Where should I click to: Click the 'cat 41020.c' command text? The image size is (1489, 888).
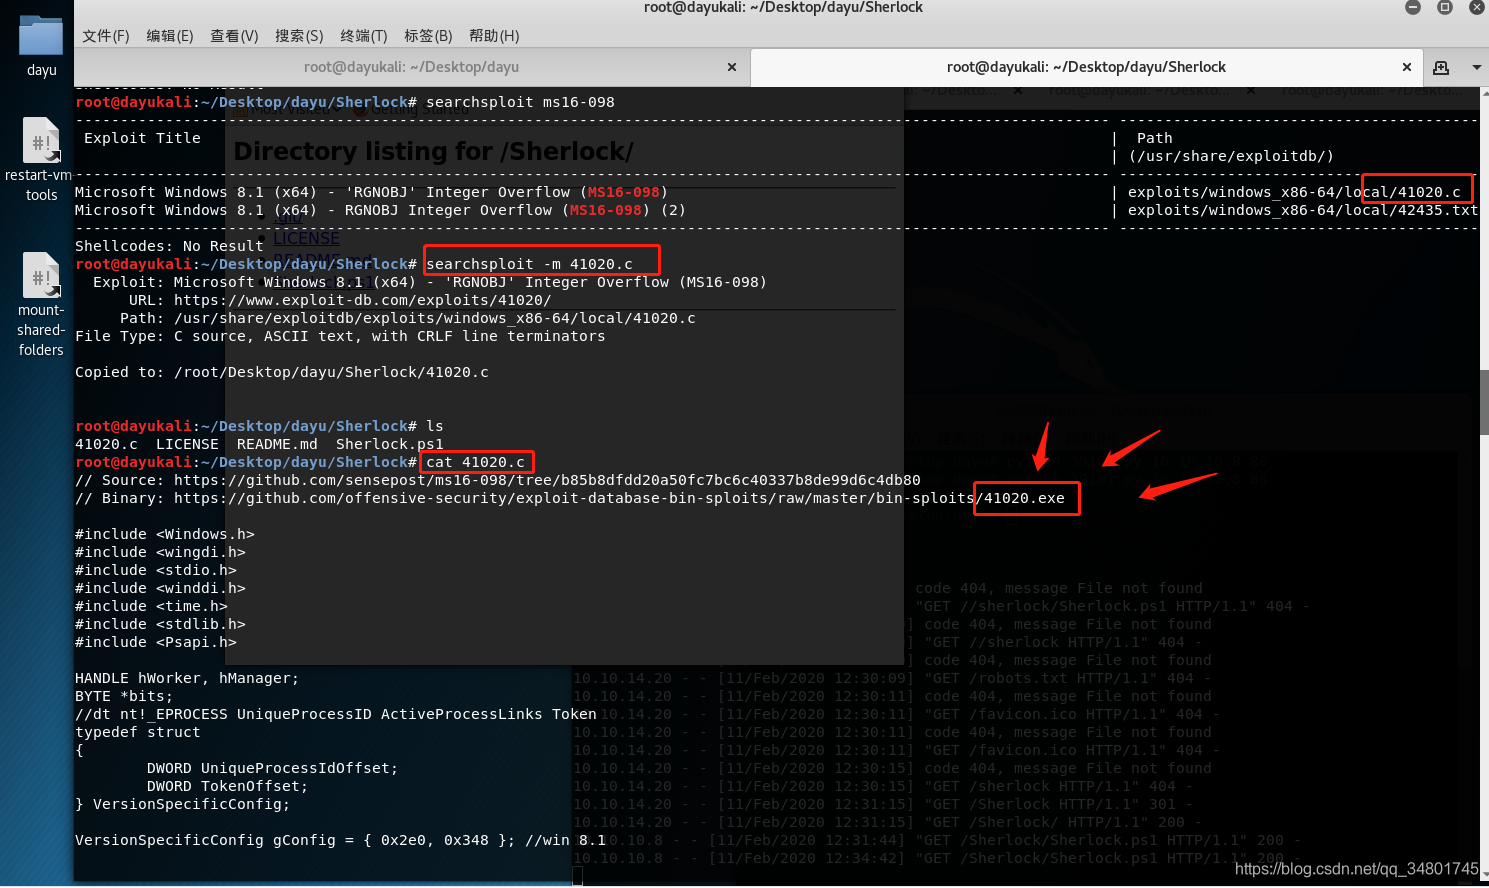coord(475,462)
